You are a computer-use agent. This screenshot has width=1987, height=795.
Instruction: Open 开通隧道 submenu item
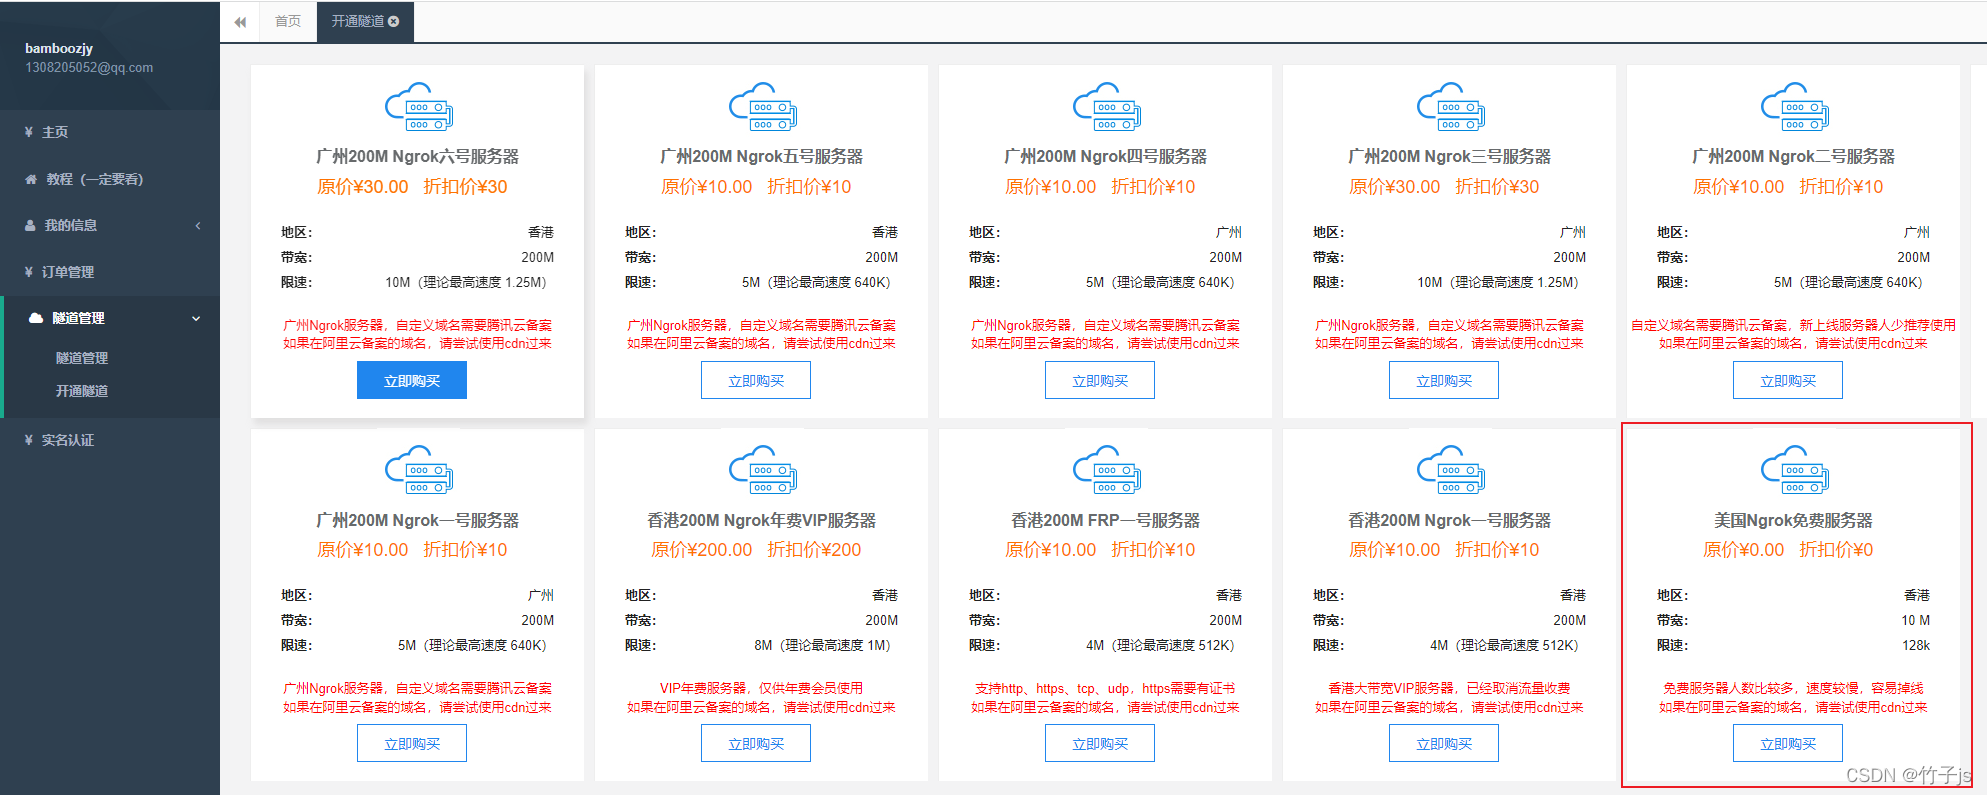coord(82,391)
